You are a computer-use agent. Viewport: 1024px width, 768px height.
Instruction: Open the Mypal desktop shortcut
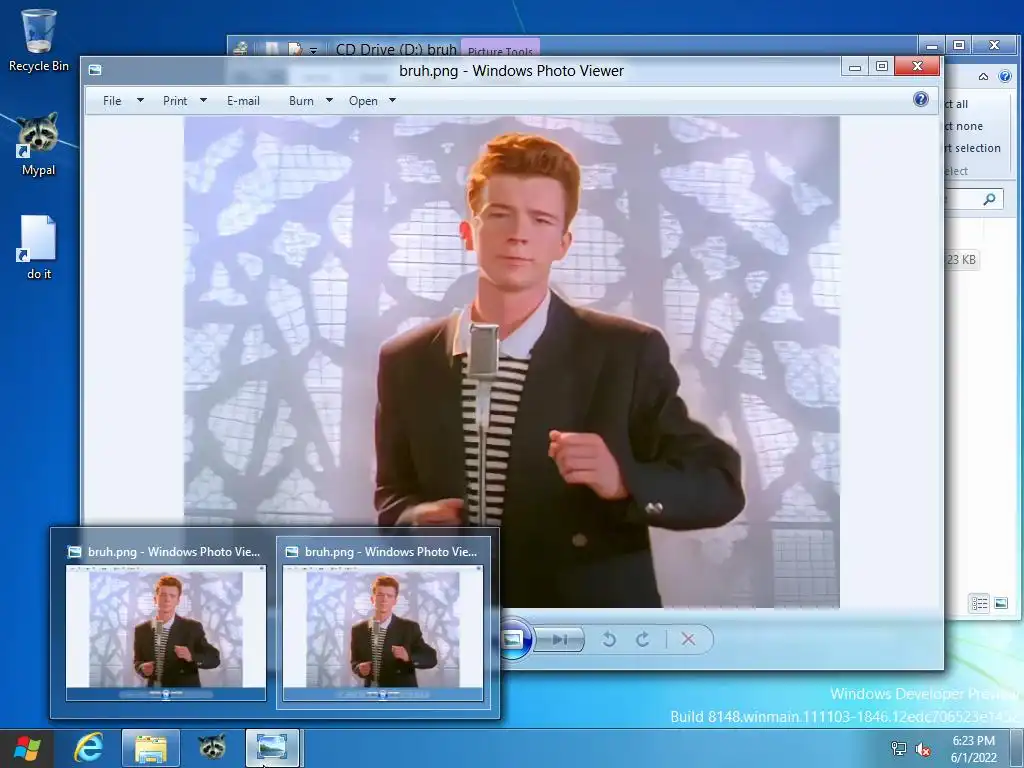tap(39, 144)
